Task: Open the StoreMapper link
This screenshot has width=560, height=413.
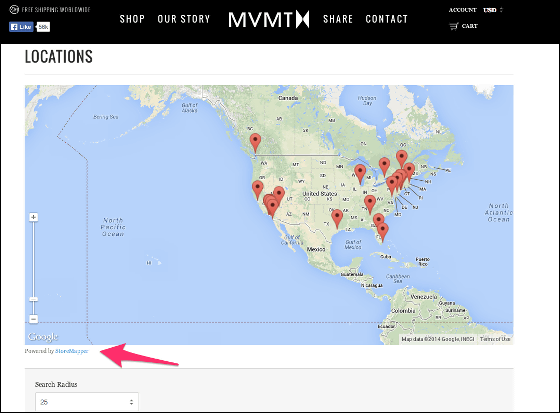Action: [x=71, y=351]
